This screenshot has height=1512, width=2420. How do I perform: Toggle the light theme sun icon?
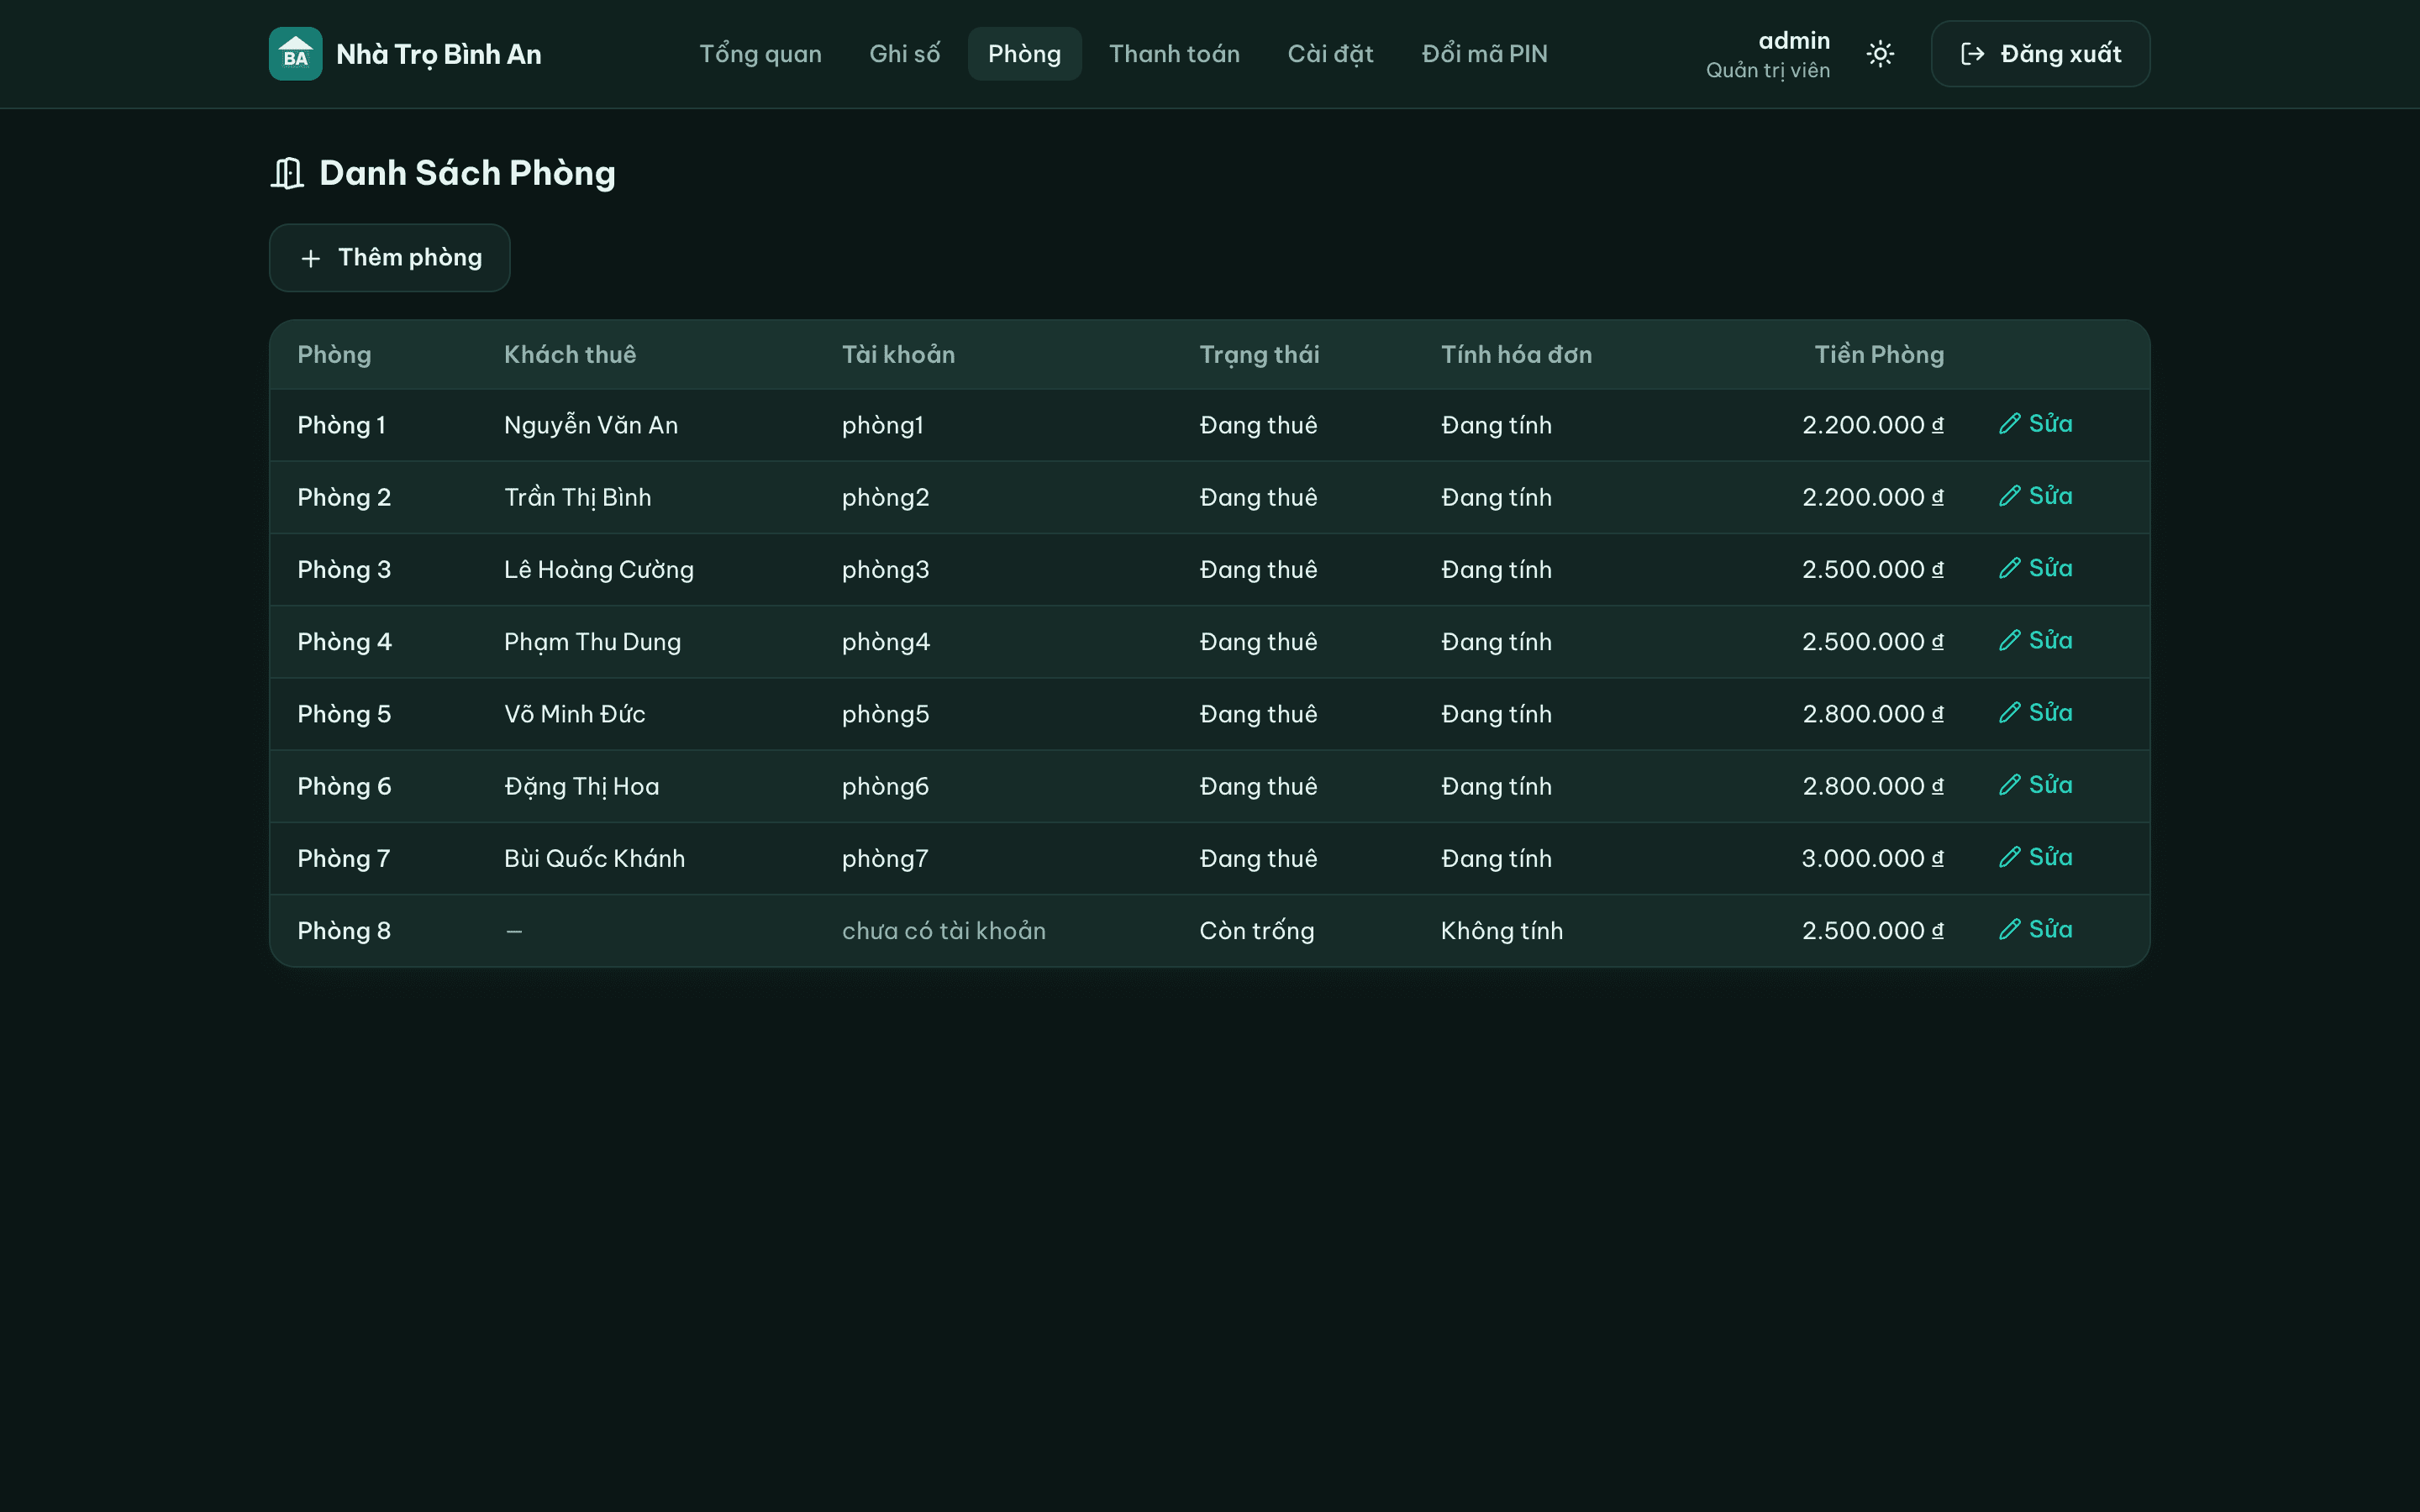1880,54
